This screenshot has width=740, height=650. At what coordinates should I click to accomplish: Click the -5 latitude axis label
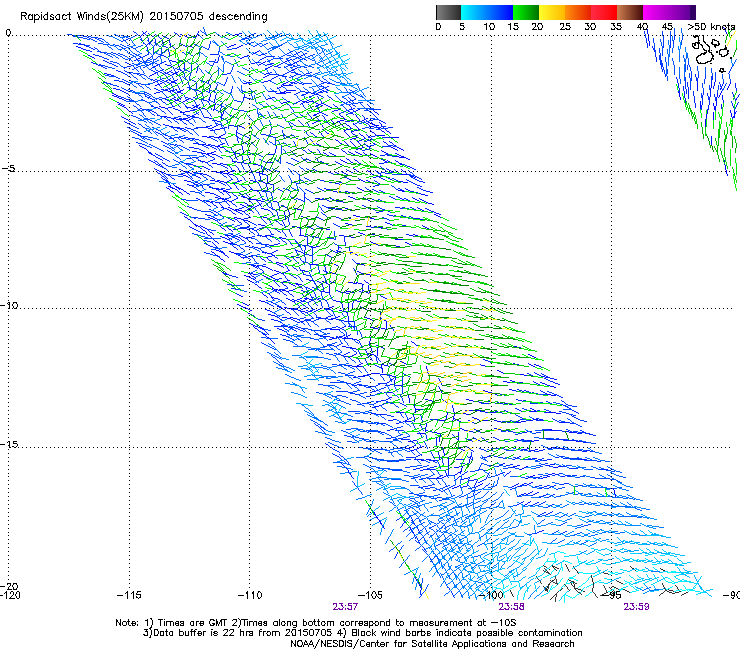click(8, 168)
